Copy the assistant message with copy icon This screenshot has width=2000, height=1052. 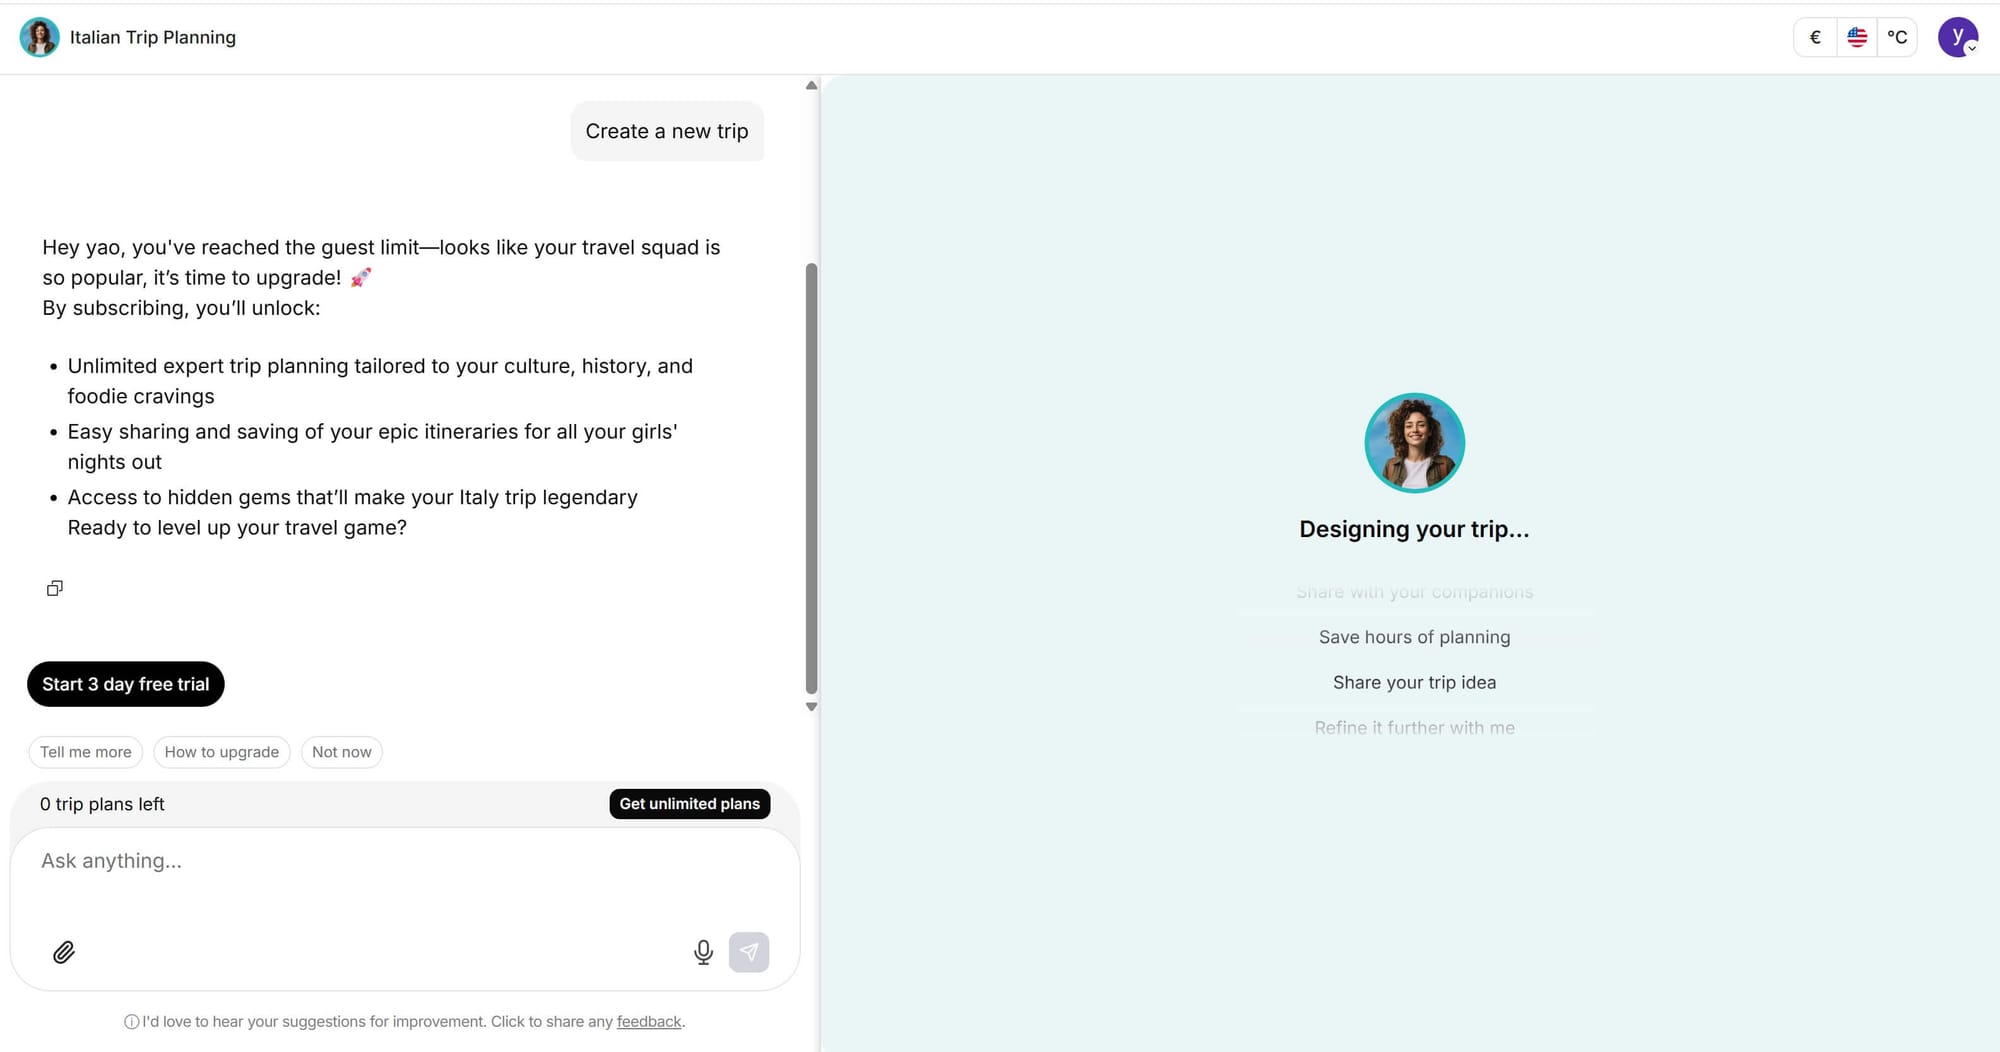tap(55, 588)
